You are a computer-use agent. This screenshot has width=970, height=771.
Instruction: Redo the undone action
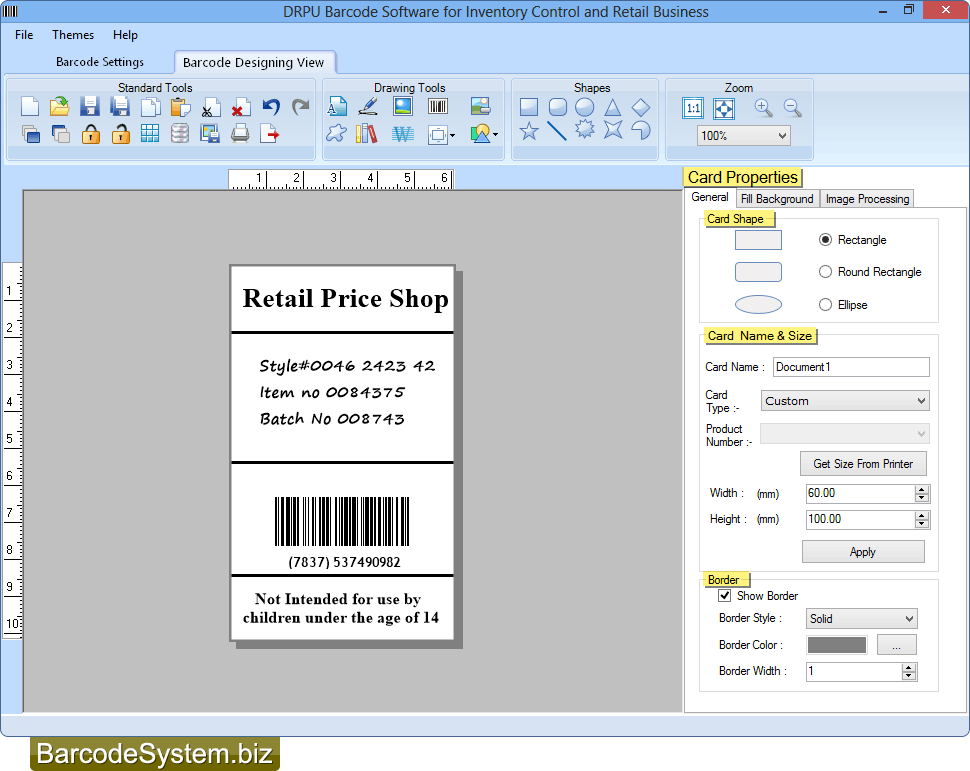[x=301, y=106]
